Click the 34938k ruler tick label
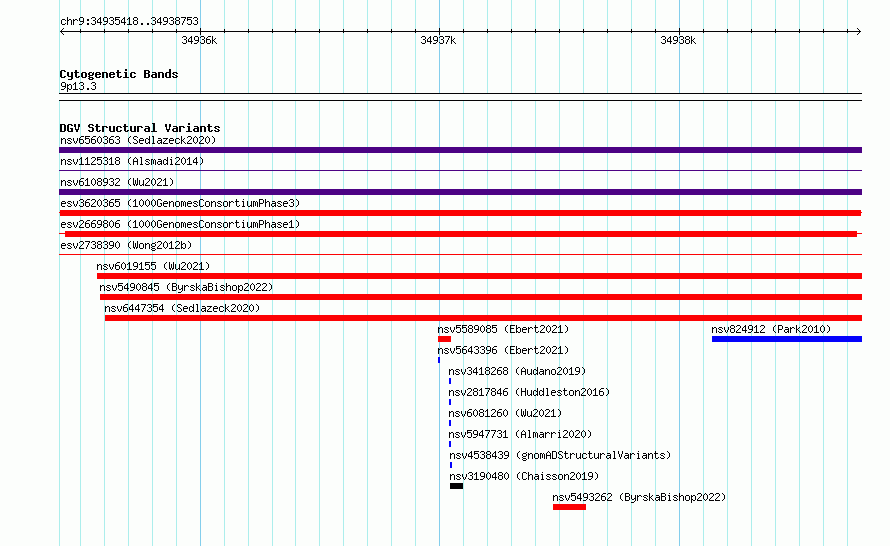The height and width of the screenshot is (546, 890). tap(678, 40)
